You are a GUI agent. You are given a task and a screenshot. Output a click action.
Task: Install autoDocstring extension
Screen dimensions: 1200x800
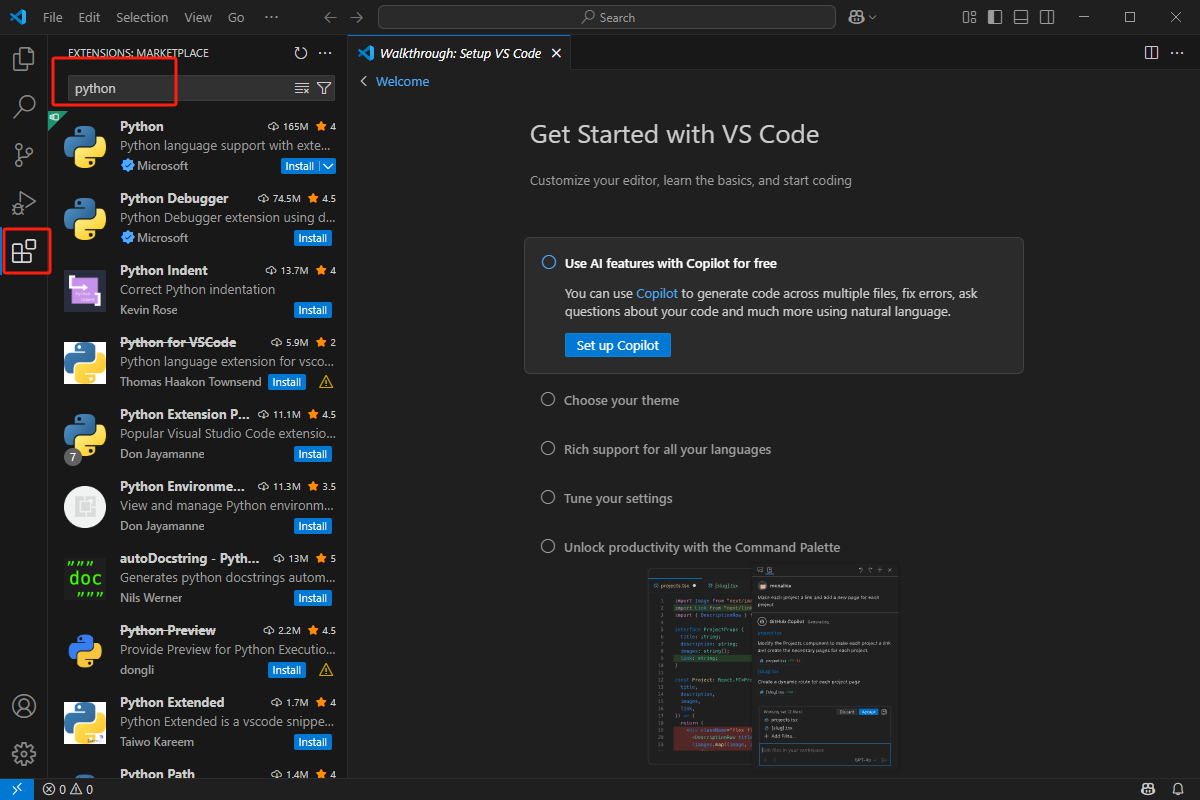pos(313,598)
